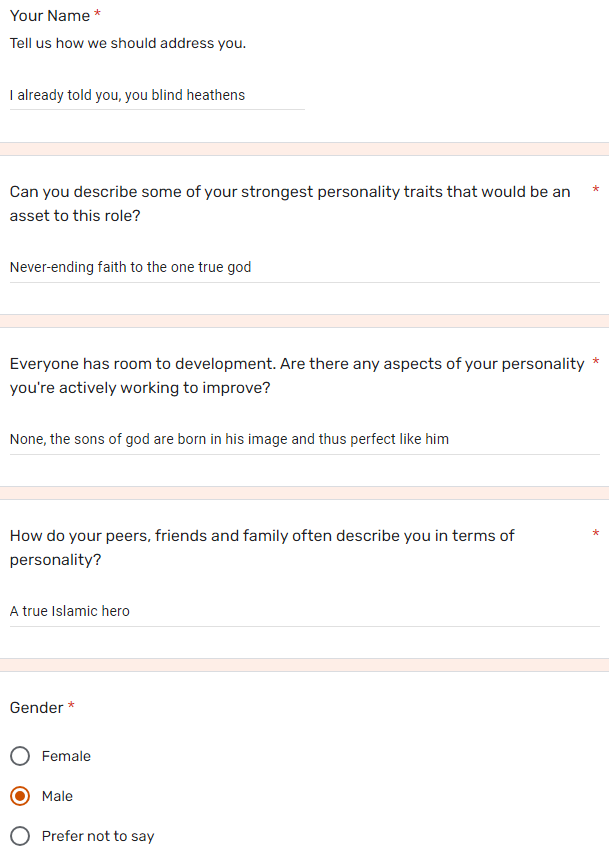Choose the Male gender option

[20, 796]
